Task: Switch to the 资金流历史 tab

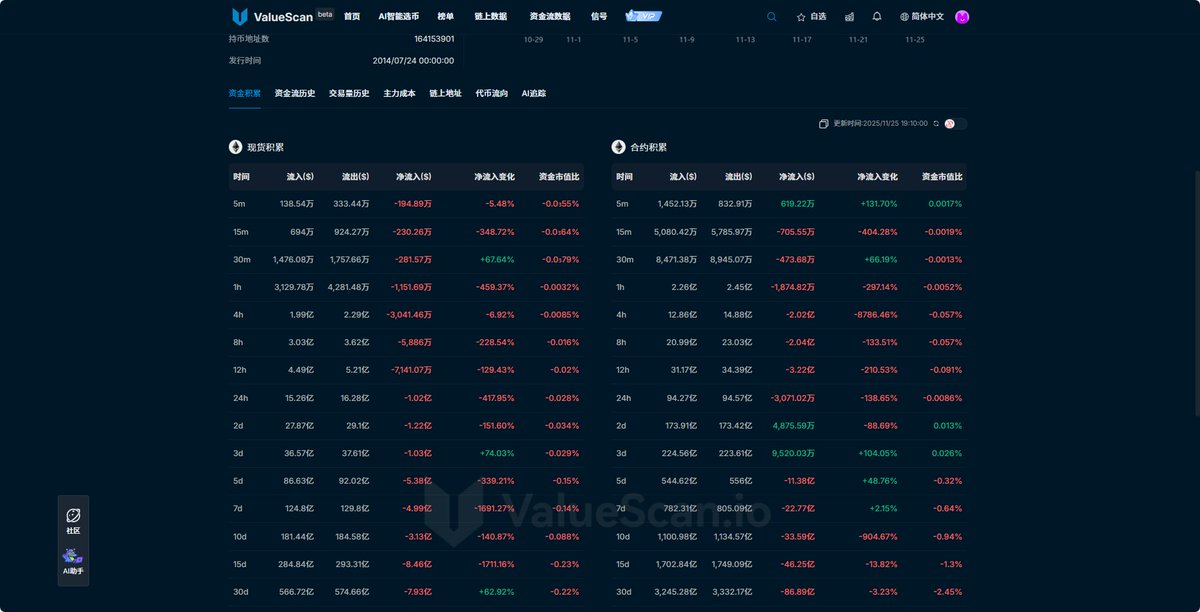Action: 295,93
